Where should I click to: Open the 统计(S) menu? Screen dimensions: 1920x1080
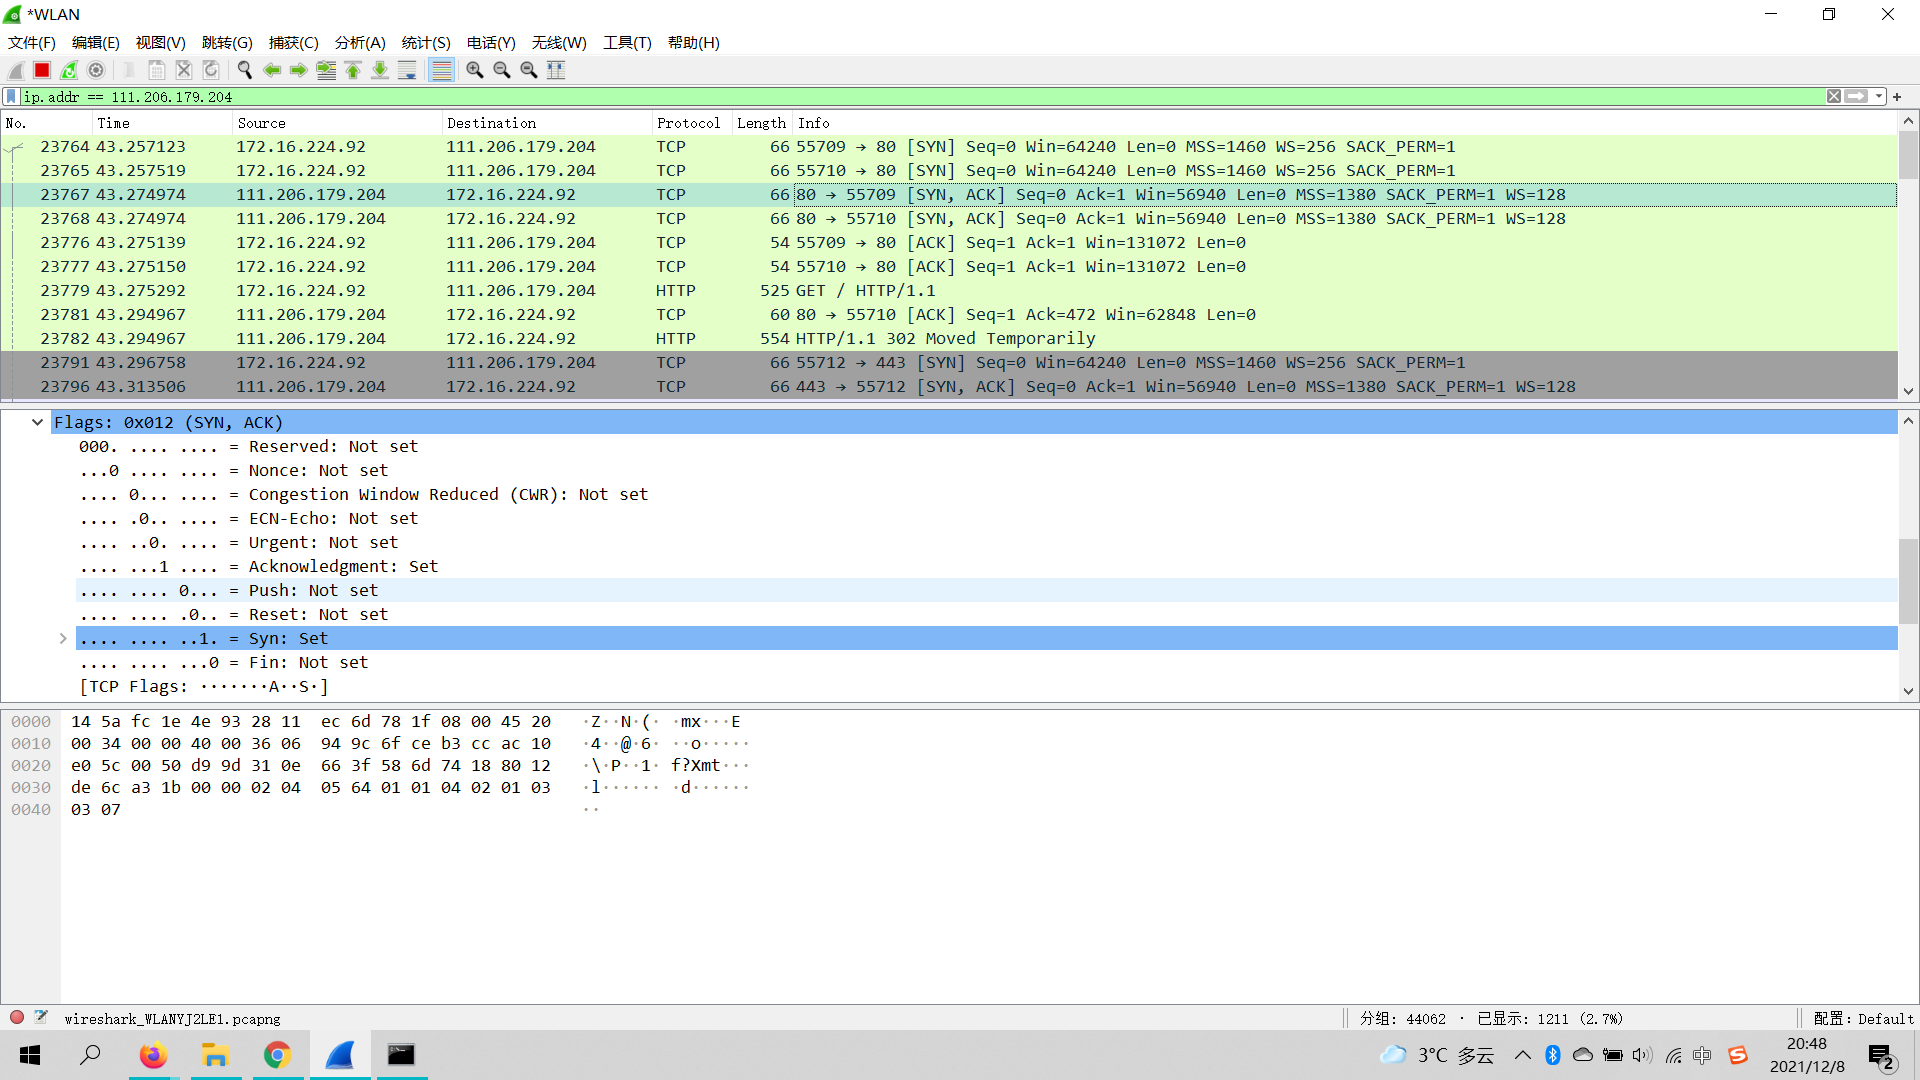(x=425, y=43)
